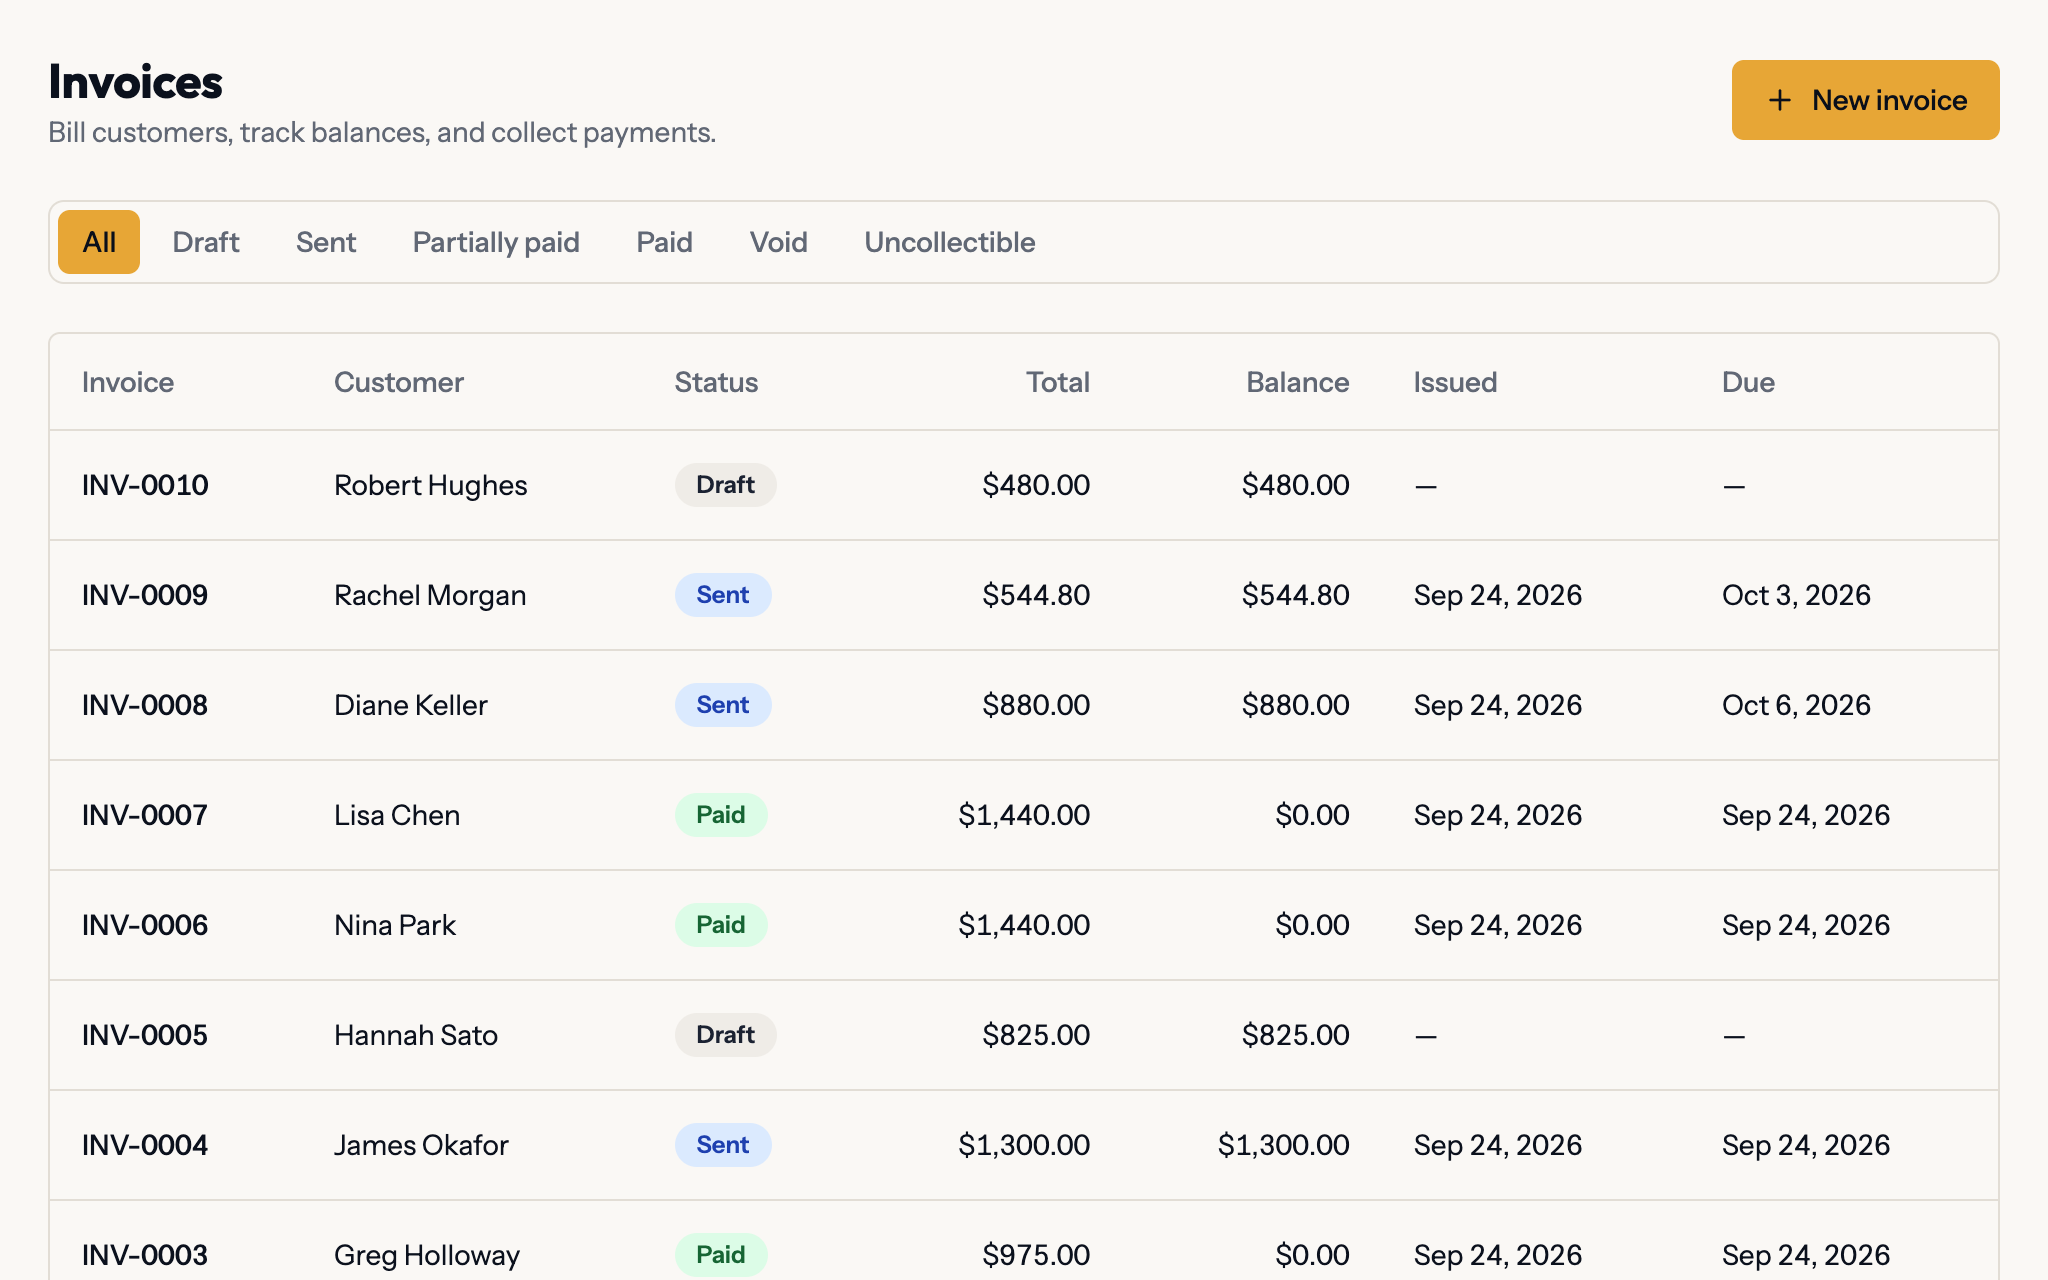The height and width of the screenshot is (1280, 2048).
Task: Open invoice INV-0009
Action: (x=145, y=595)
